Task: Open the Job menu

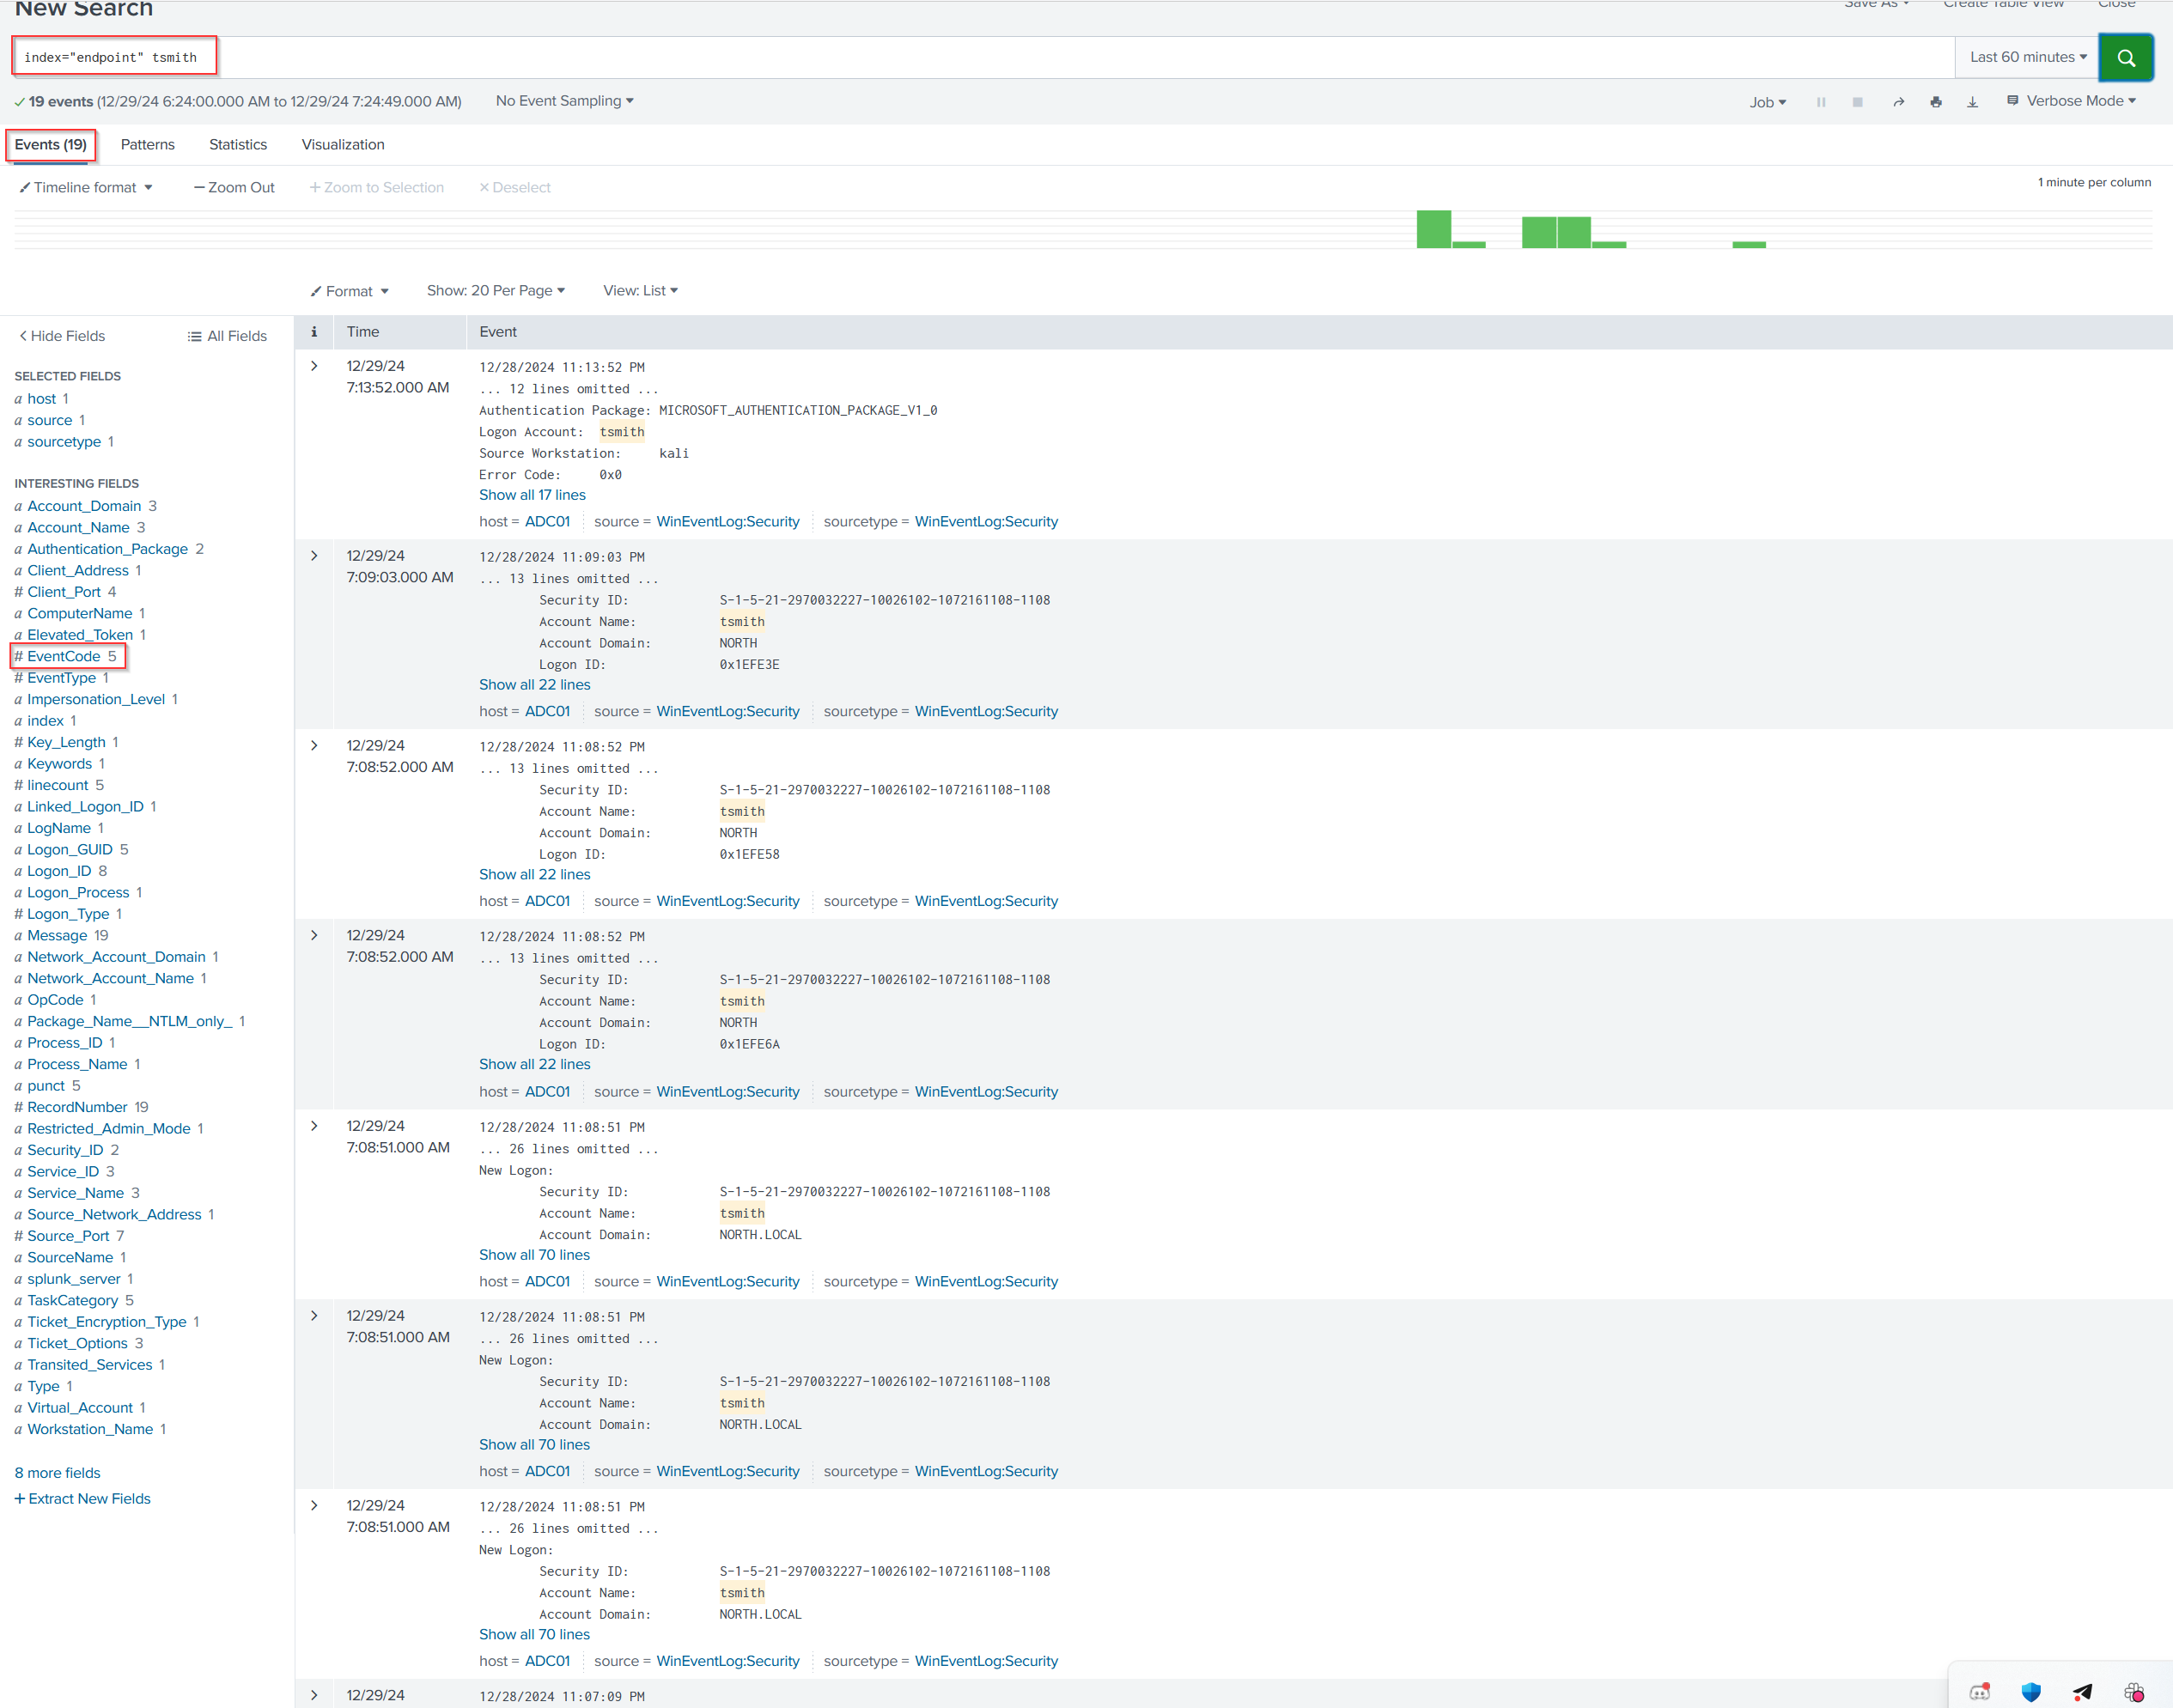Action: [x=1767, y=102]
